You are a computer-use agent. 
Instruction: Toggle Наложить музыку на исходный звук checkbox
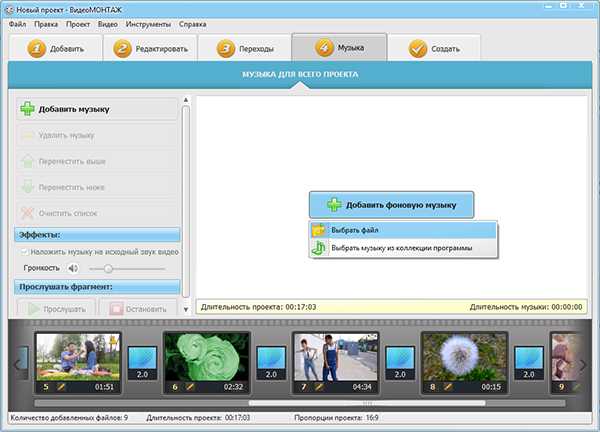point(24,252)
